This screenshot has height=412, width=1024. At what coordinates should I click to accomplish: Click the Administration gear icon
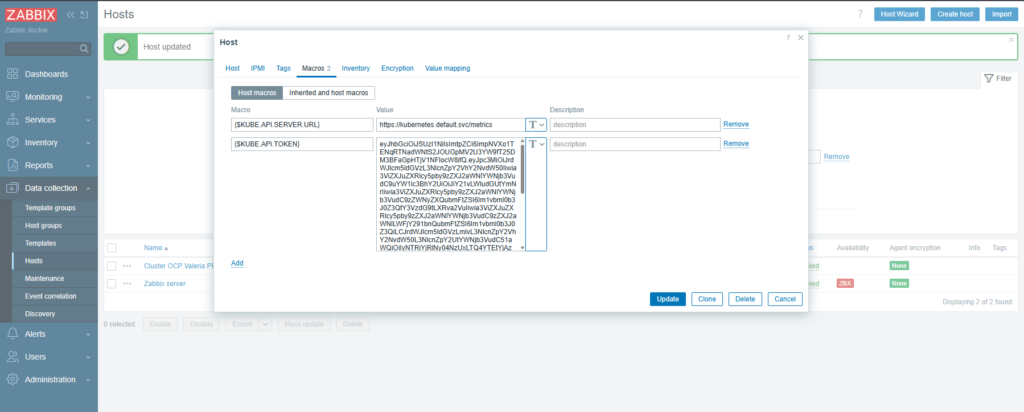[x=12, y=379]
